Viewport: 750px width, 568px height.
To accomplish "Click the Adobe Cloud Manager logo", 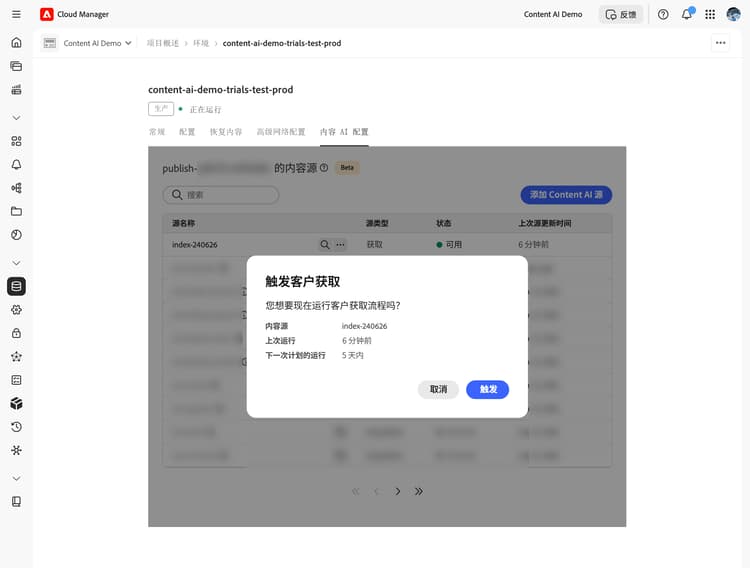I will point(46,14).
